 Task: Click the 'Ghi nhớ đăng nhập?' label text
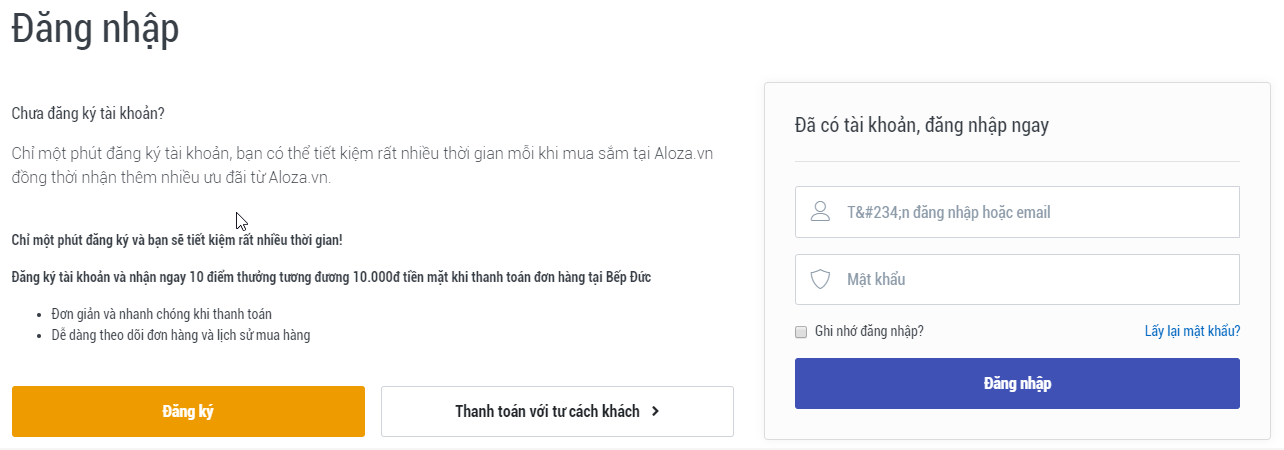coord(869,331)
